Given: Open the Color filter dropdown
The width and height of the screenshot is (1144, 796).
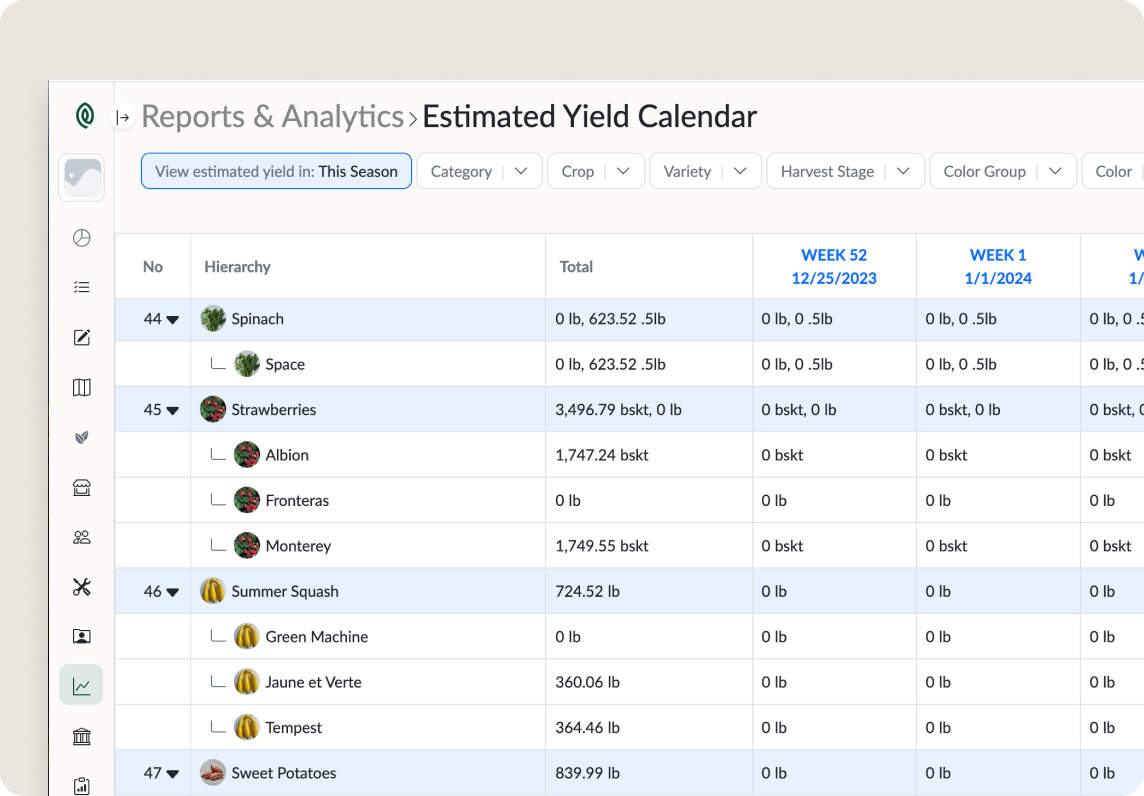Looking at the screenshot, I should (1113, 171).
